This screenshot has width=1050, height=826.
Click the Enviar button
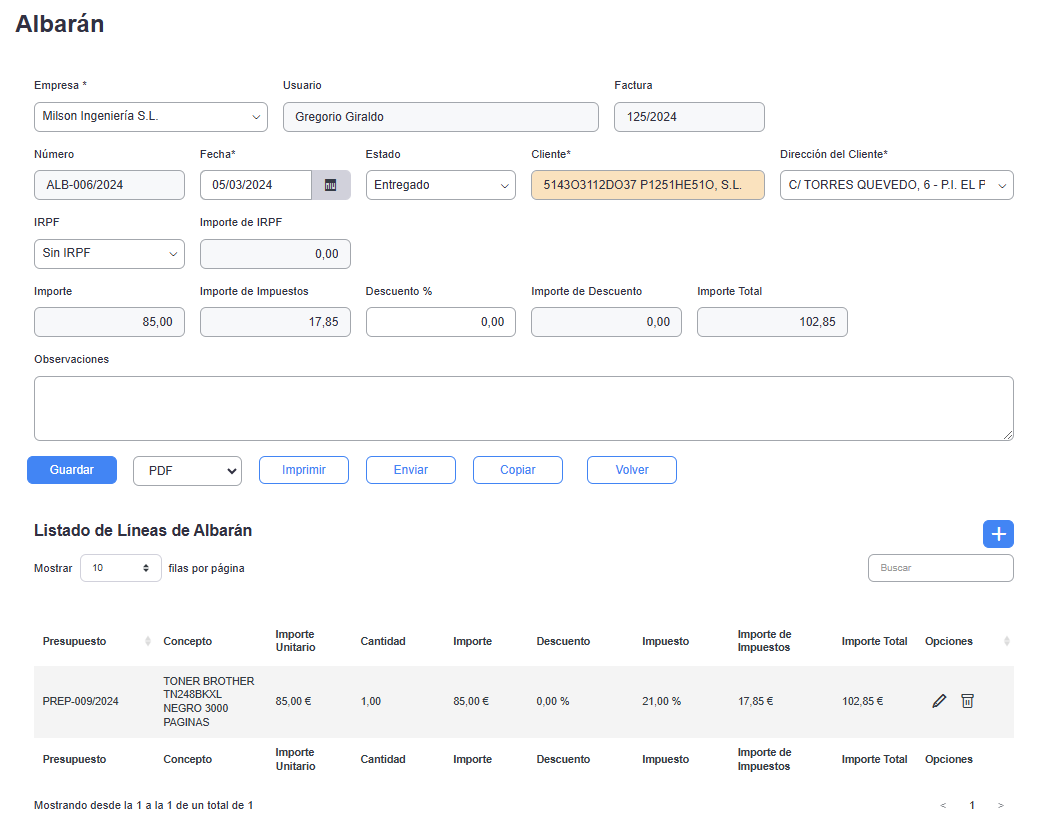(x=411, y=470)
